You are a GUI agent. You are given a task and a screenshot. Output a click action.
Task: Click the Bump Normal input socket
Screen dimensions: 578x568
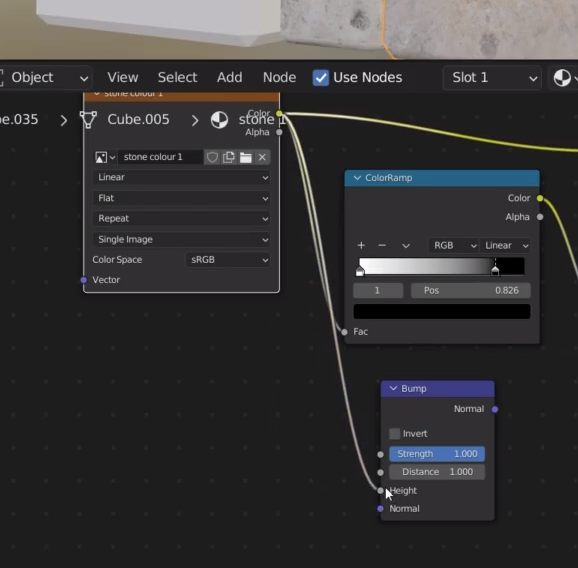380,509
